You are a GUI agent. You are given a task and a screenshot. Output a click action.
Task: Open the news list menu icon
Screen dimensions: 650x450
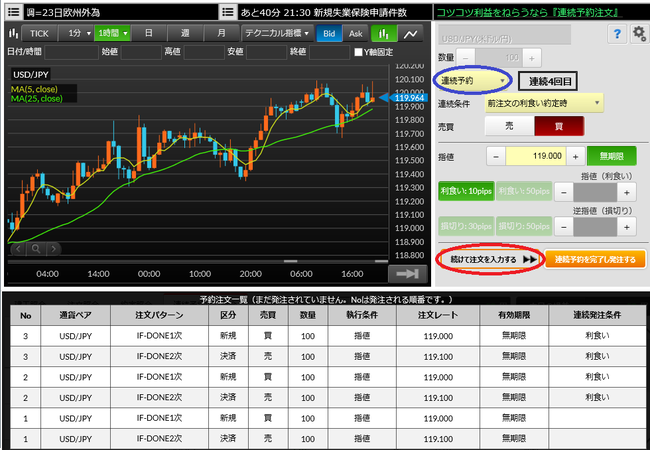click(13, 12)
